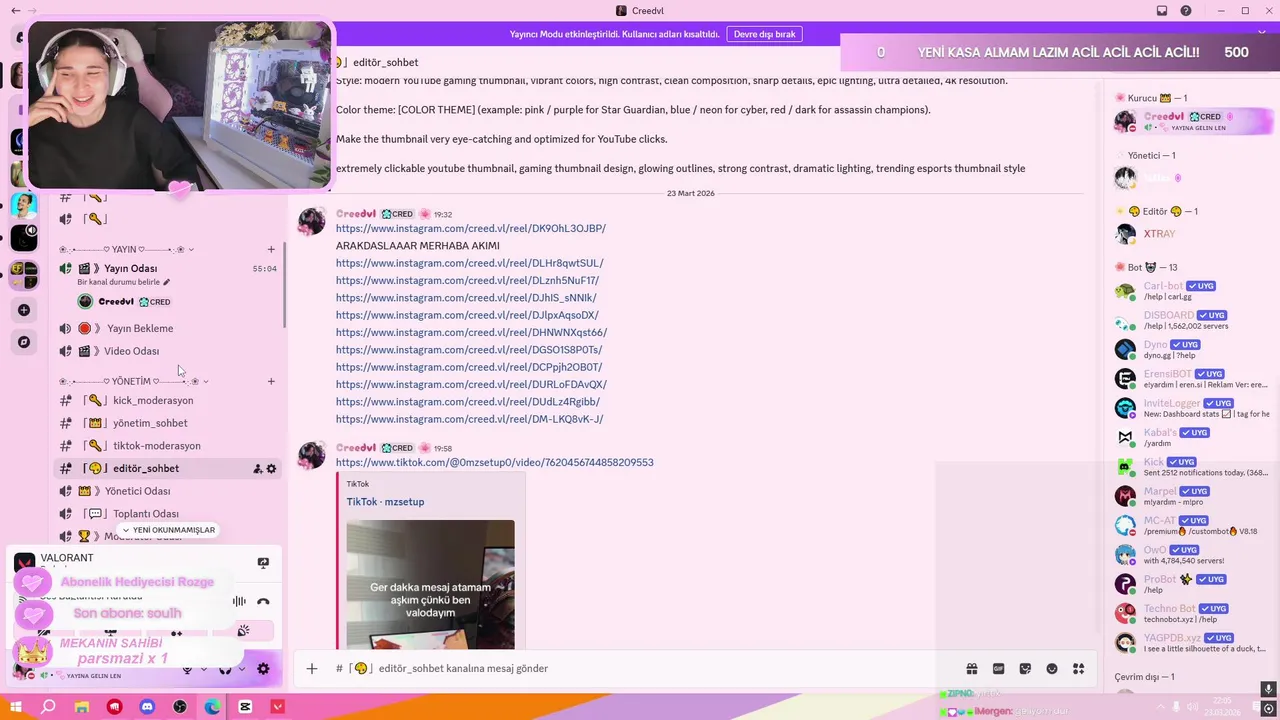Image resolution: width=1280 pixels, height=720 pixels.
Task: Open Discover servers compass icon
Action: (x=24, y=342)
